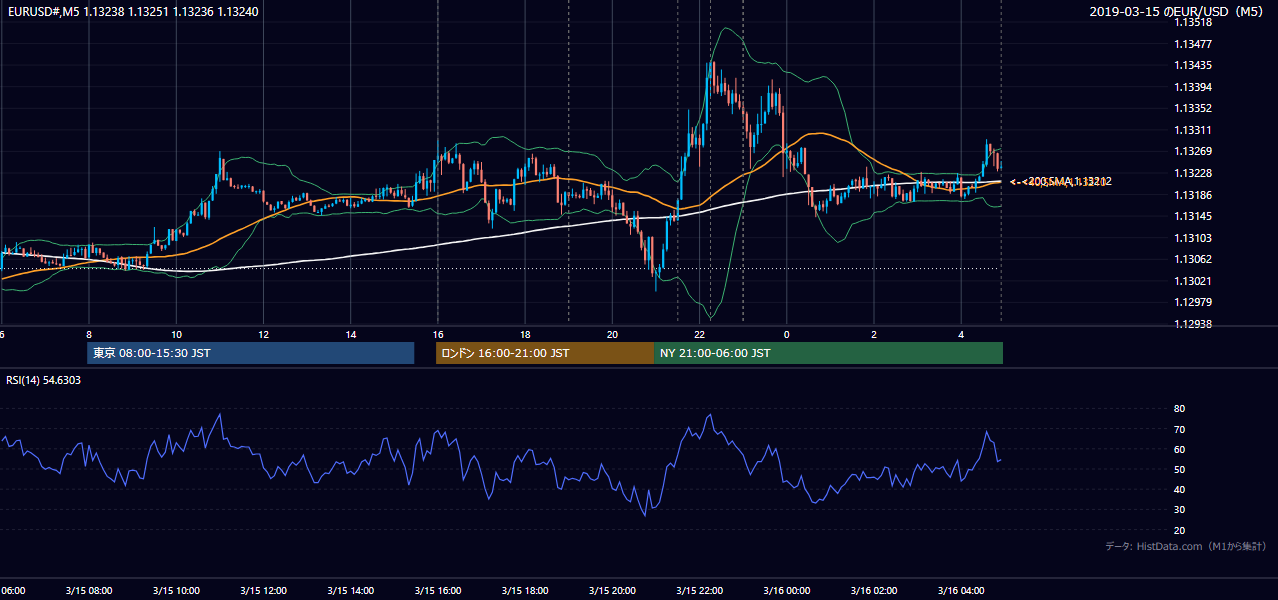Select the 3/16 04:00 date label

(x=961, y=590)
